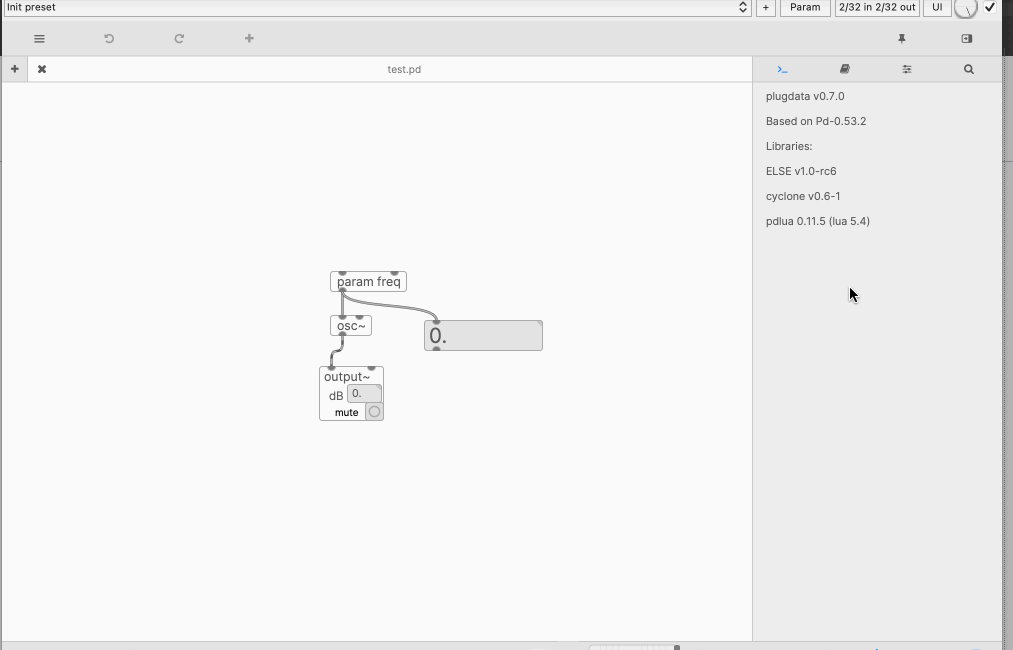
Task: Pin the sidebar with the pin icon
Action: pos(902,39)
